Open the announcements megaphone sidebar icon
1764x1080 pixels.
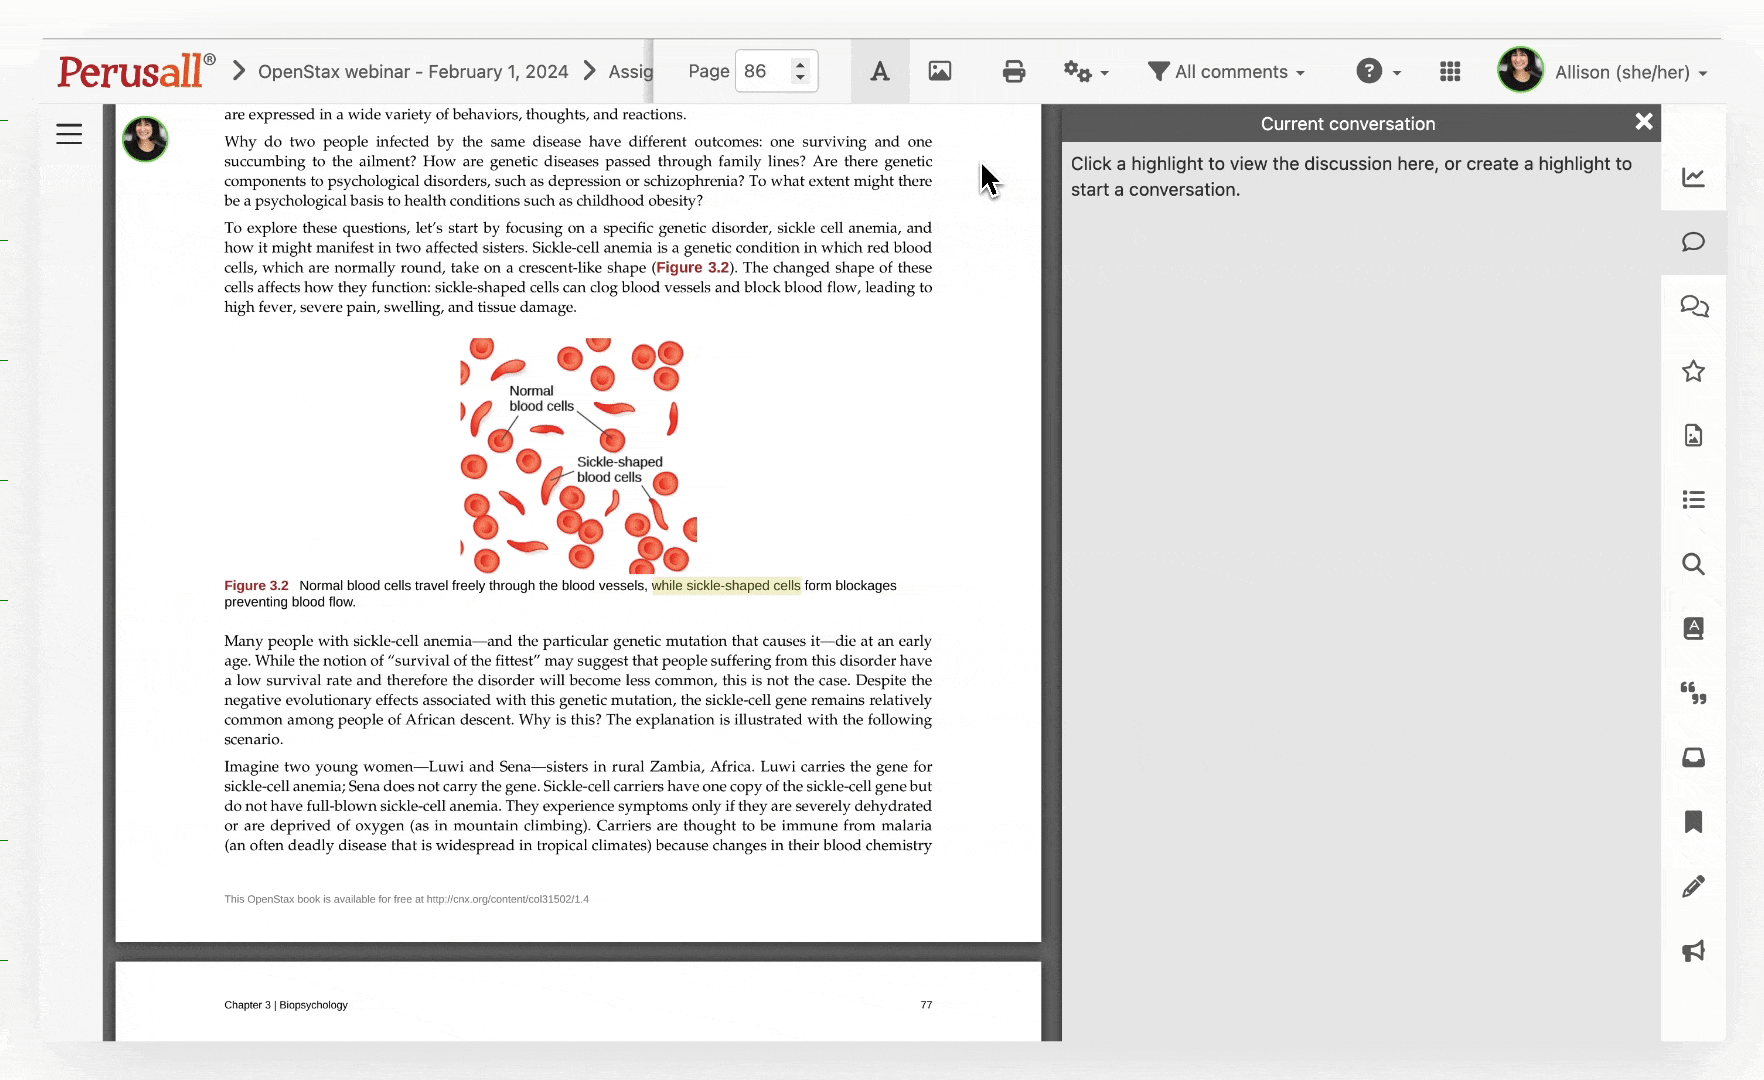coord(1693,950)
